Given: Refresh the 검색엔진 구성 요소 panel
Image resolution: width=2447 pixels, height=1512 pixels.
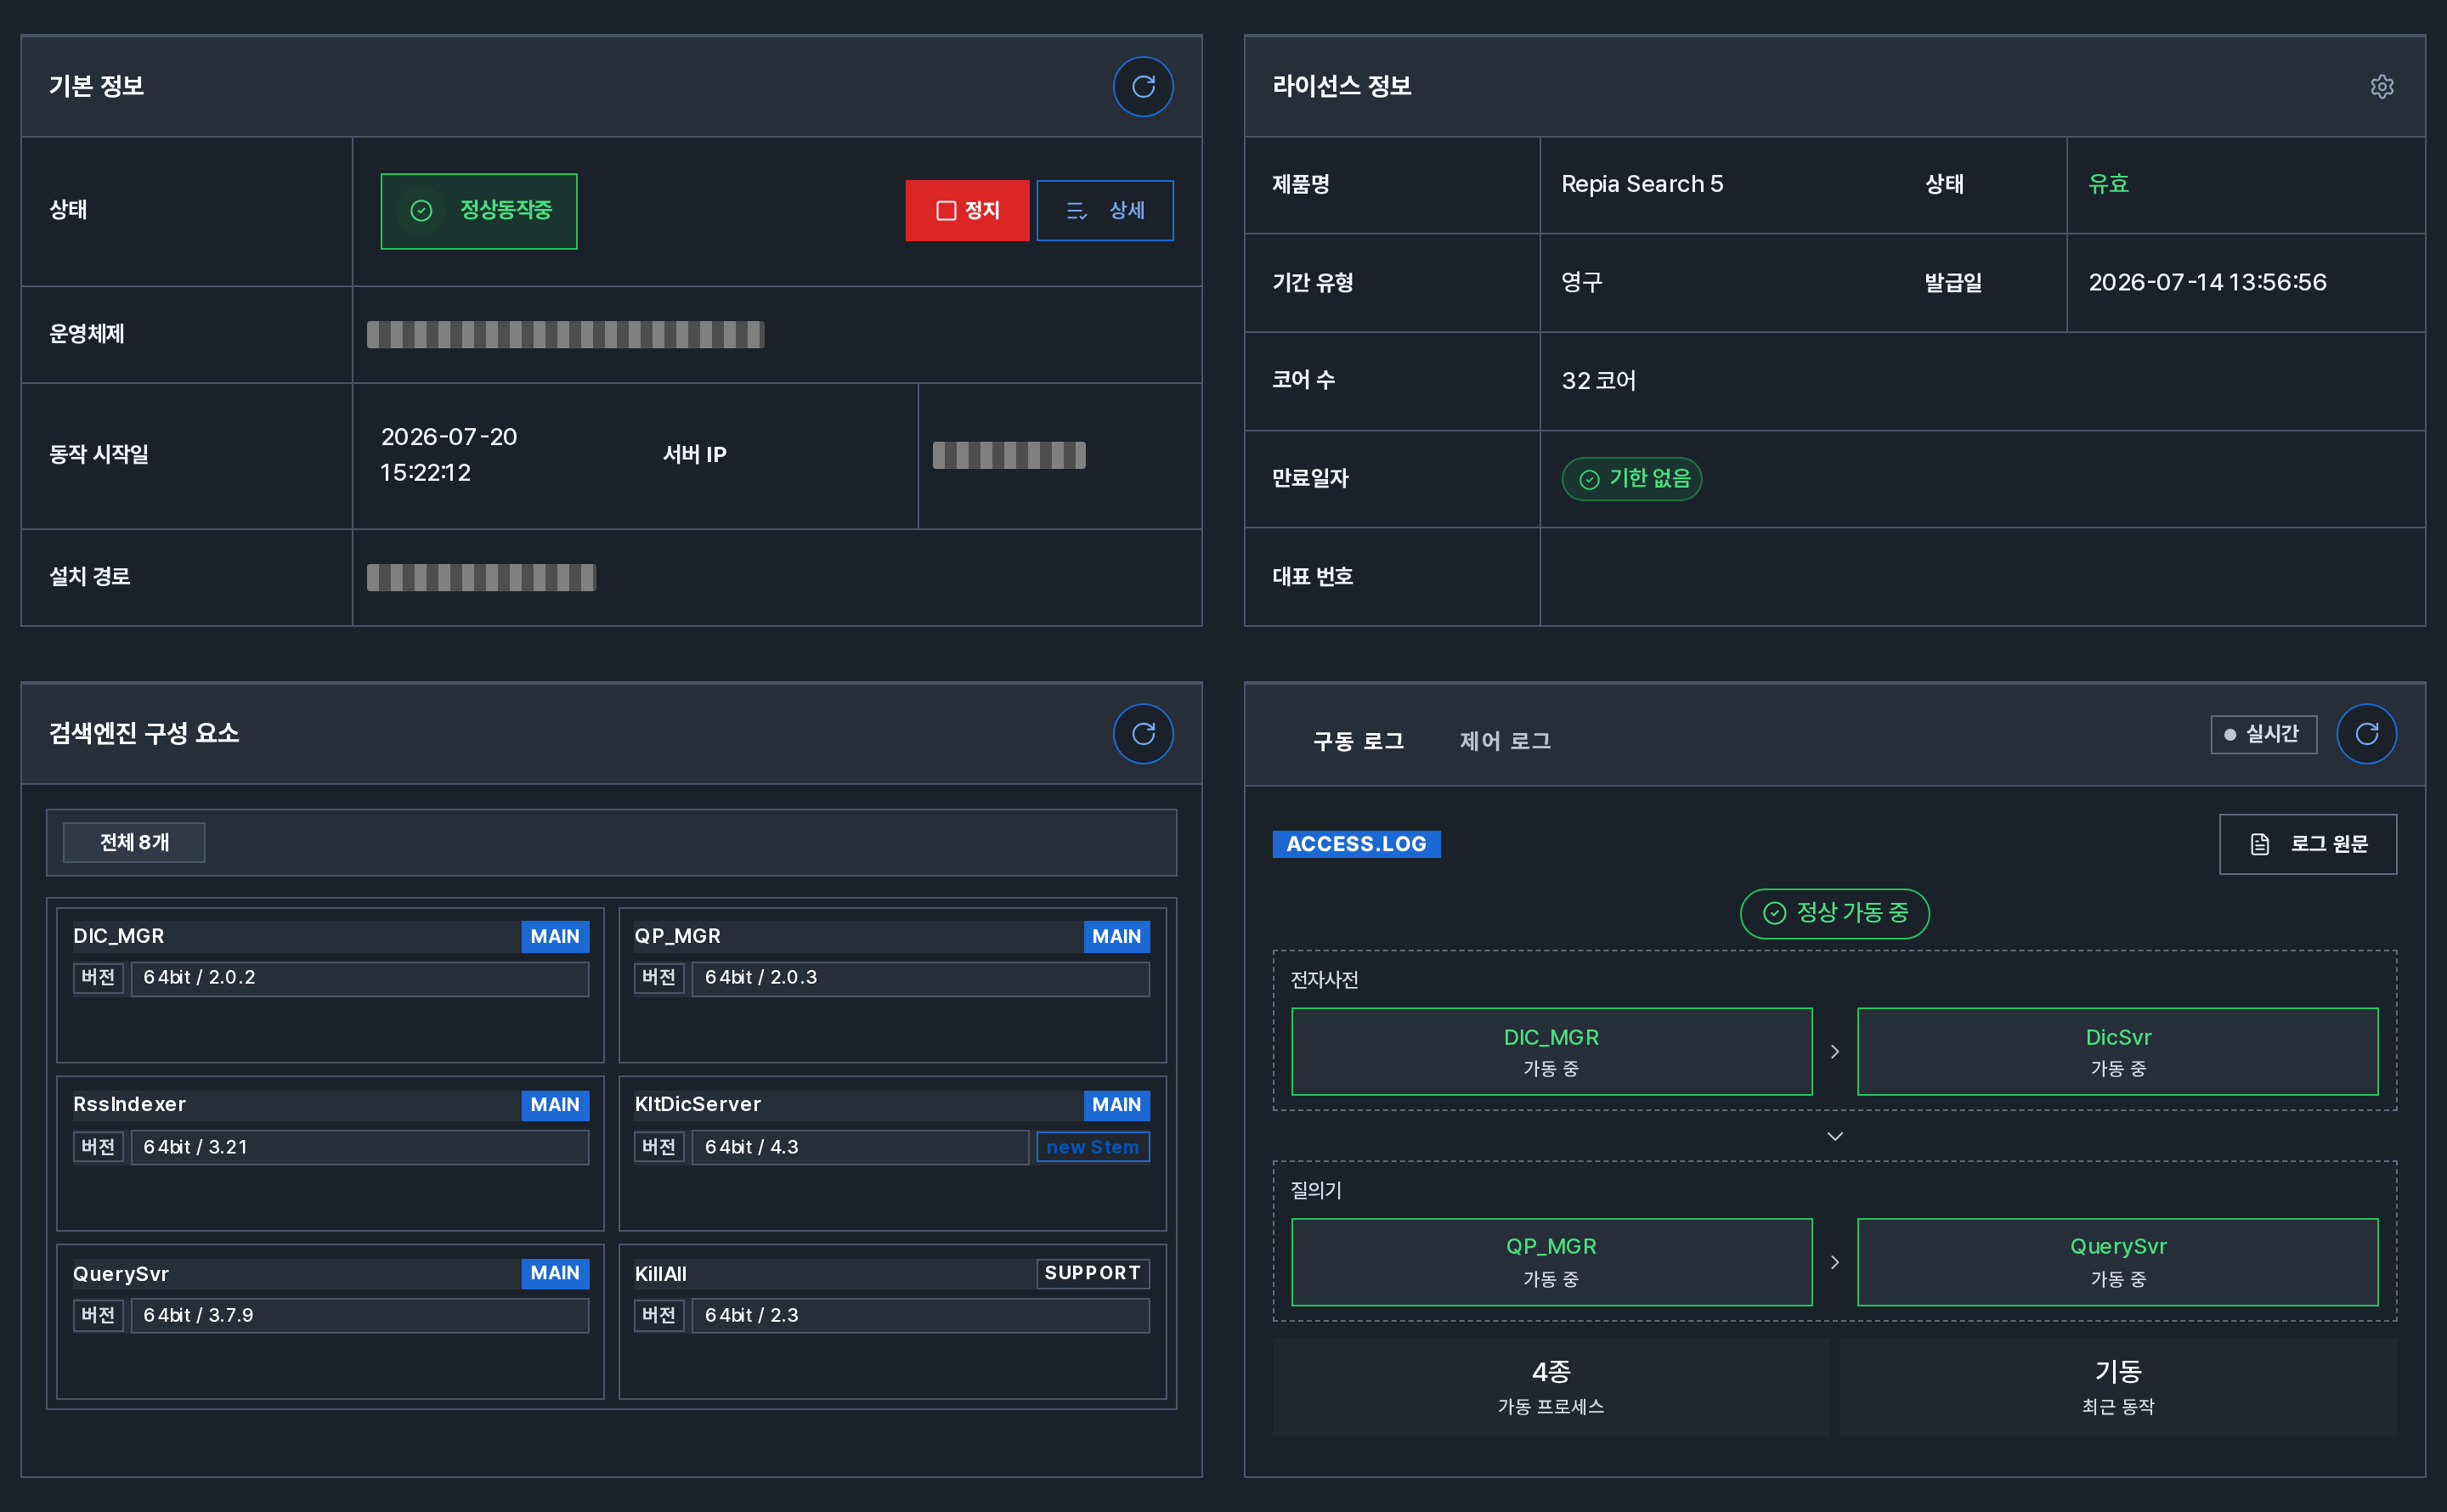Looking at the screenshot, I should point(1143,734).
